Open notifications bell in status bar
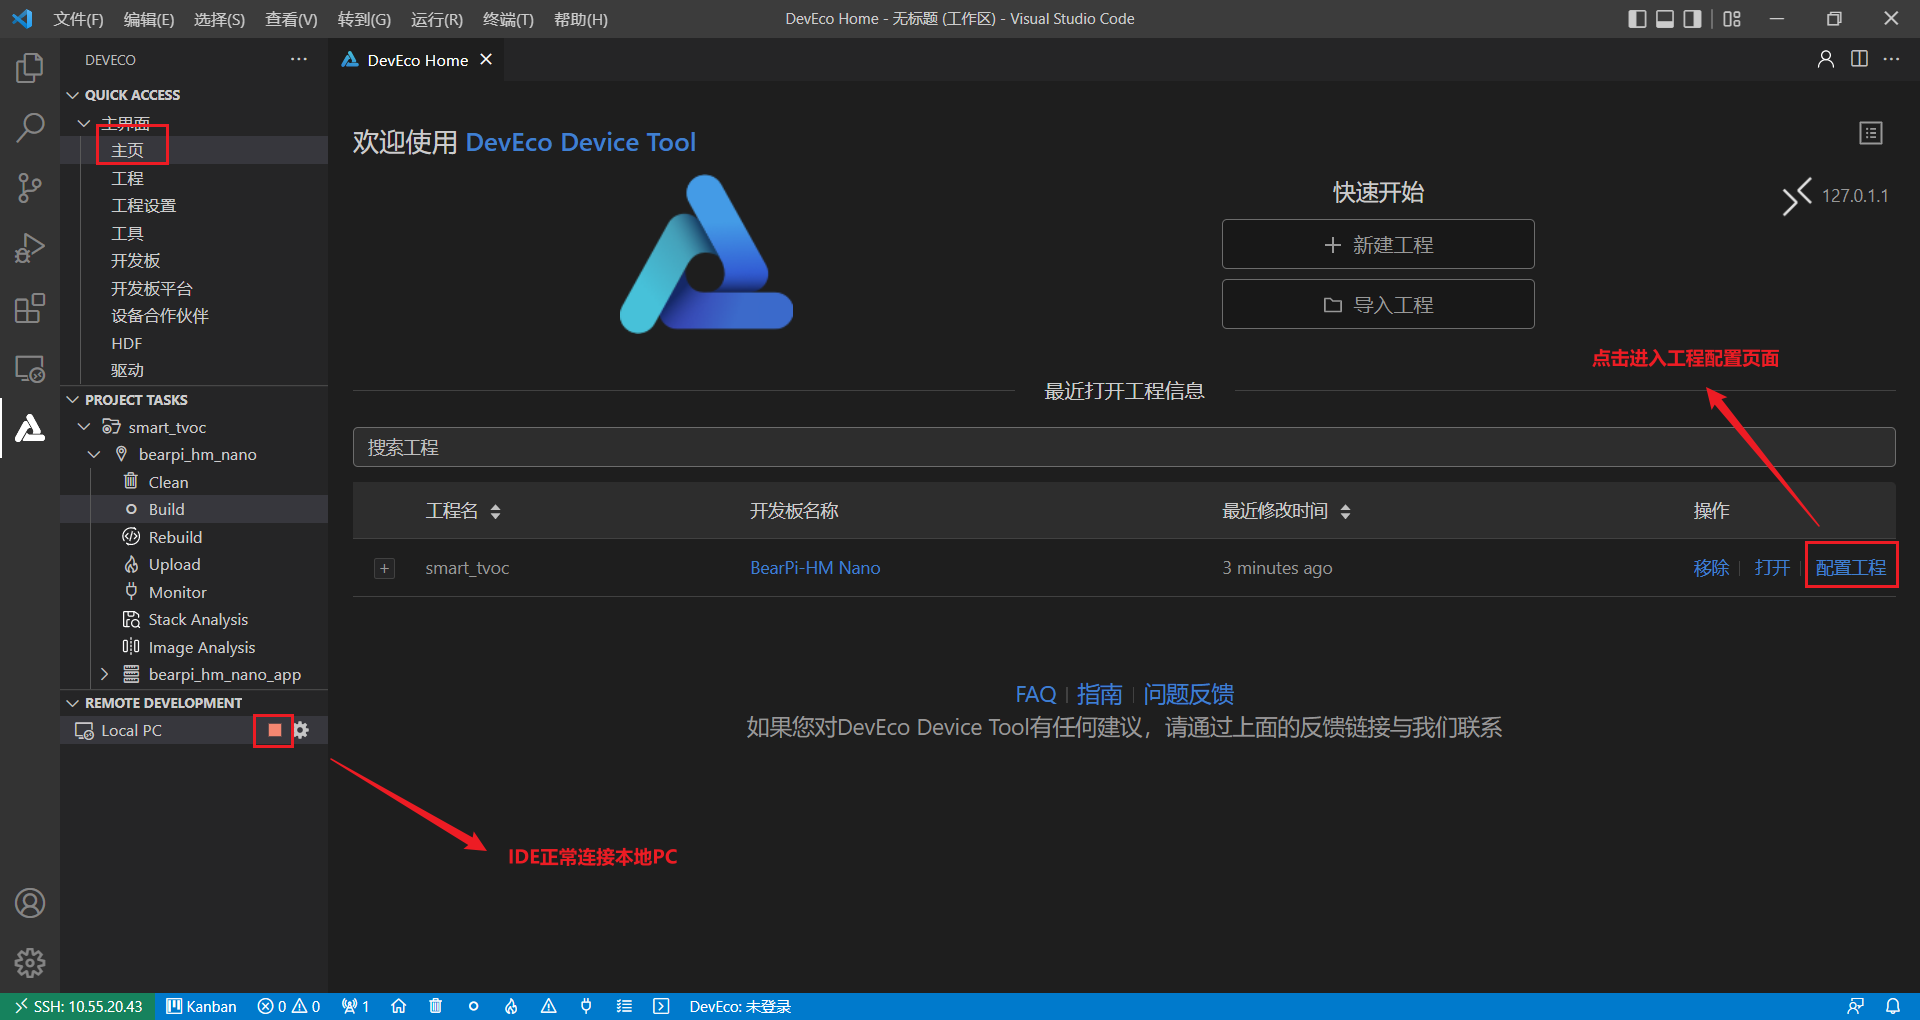 pyautogui.click(x=1893, y=1006)
